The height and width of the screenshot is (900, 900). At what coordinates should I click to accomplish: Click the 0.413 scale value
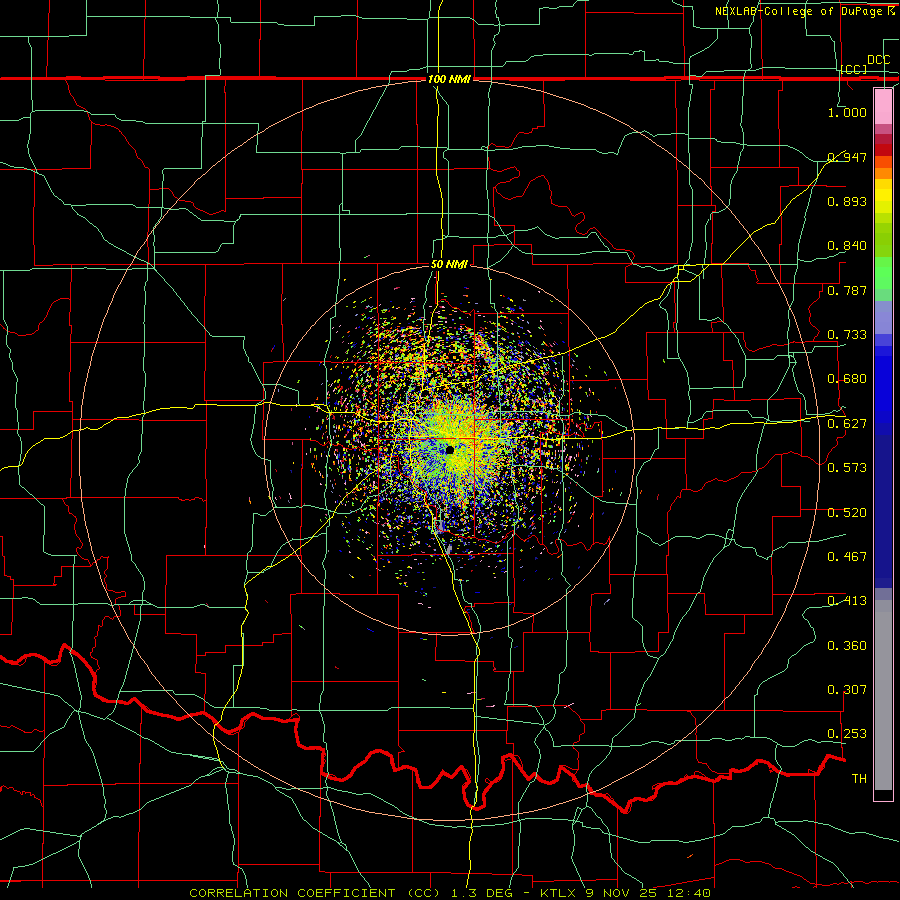pos(847,601)
